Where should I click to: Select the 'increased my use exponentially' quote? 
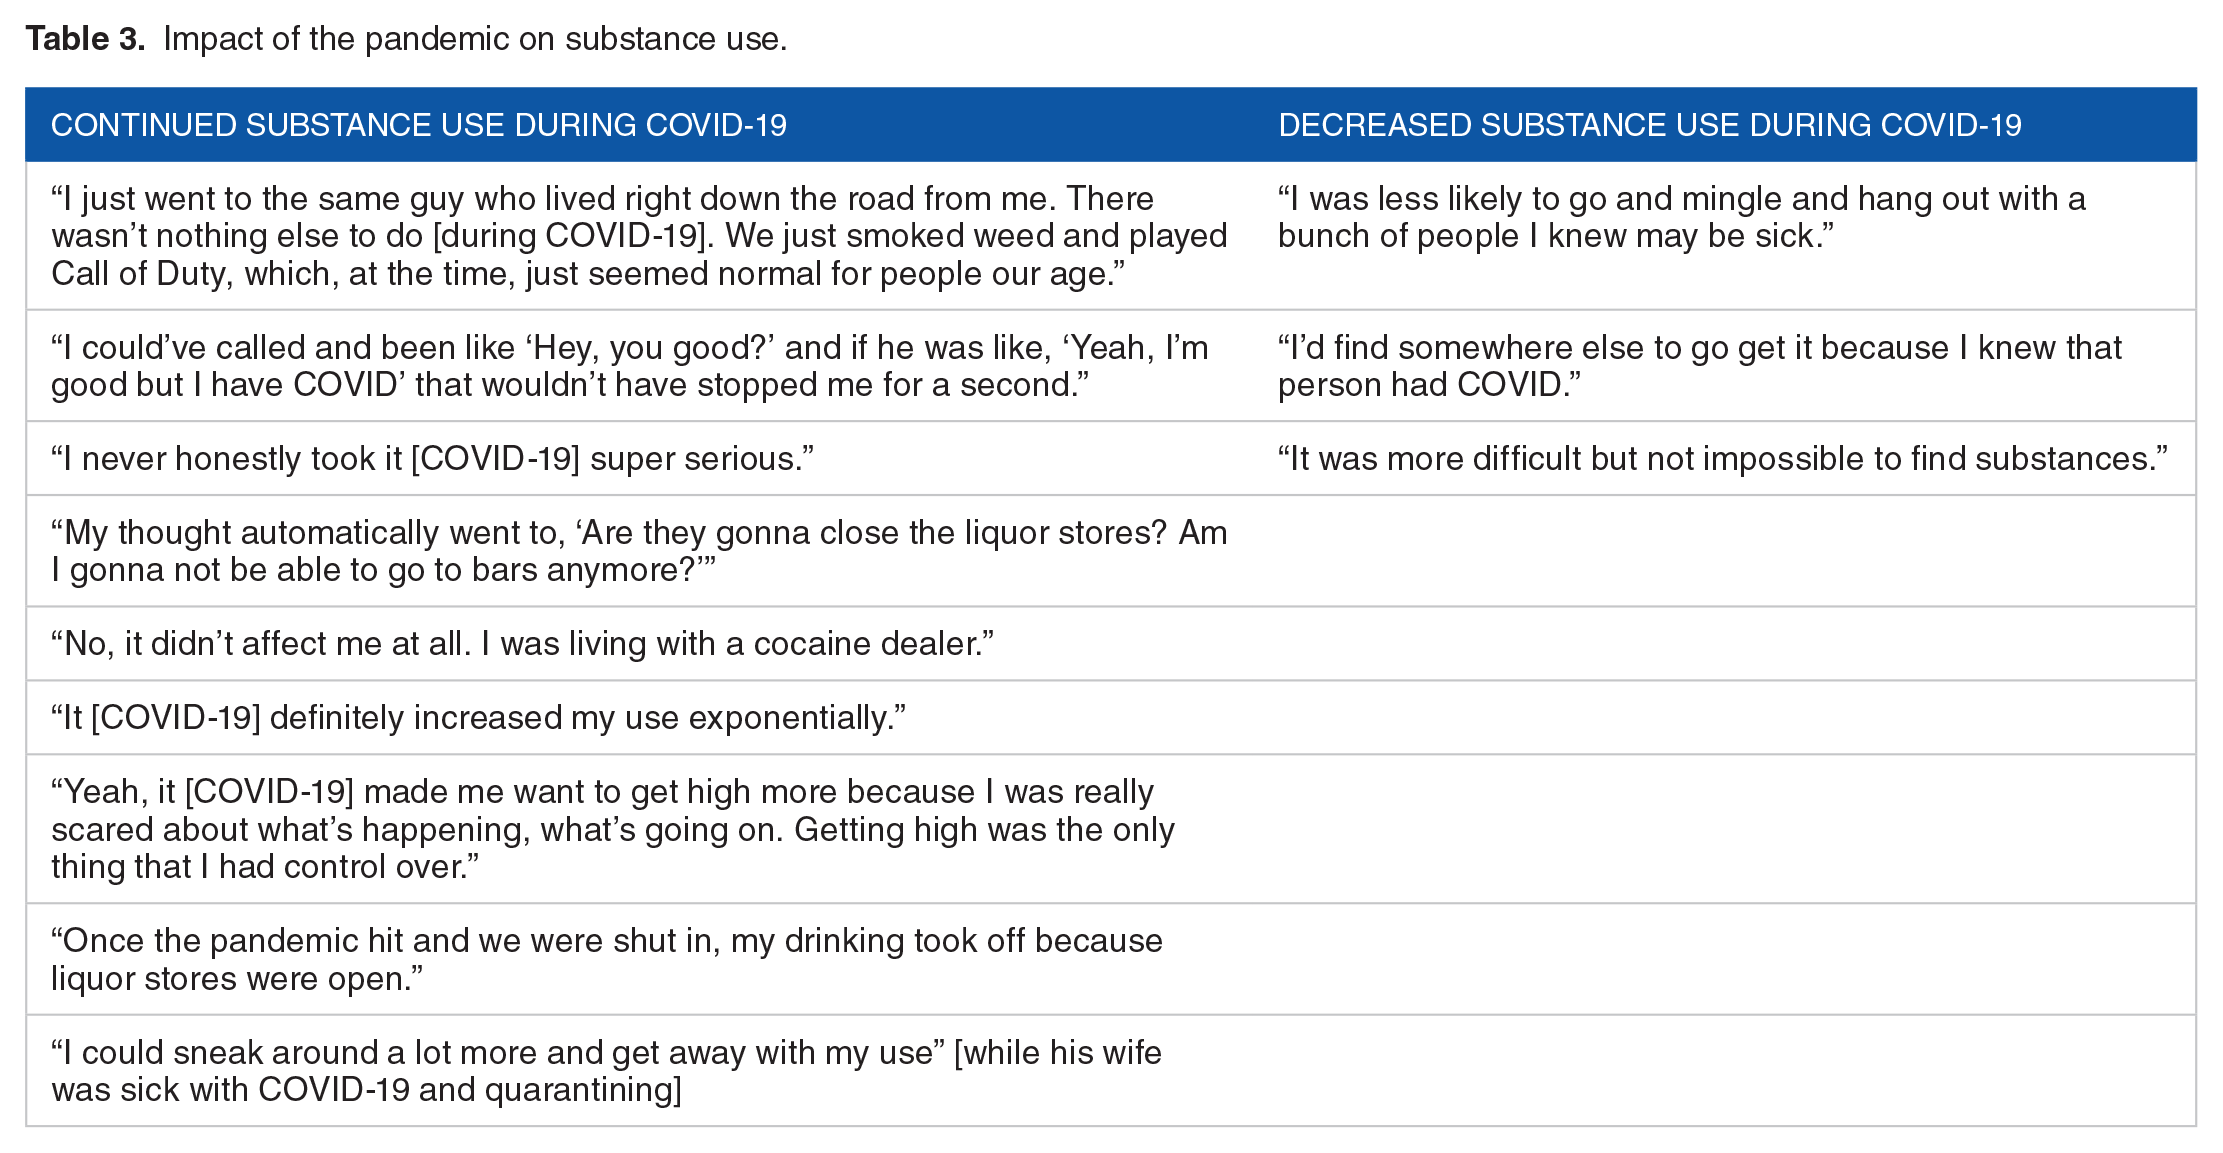478,718
